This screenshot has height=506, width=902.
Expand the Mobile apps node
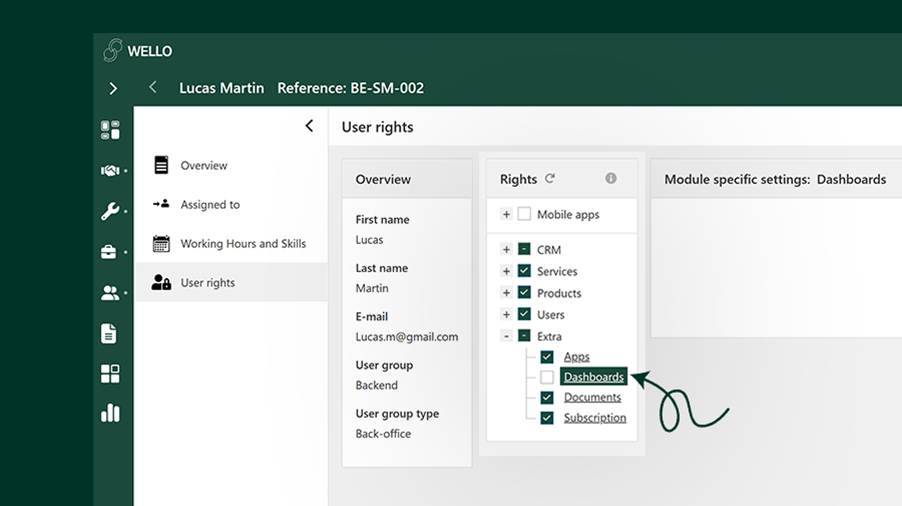coord(506,214)
